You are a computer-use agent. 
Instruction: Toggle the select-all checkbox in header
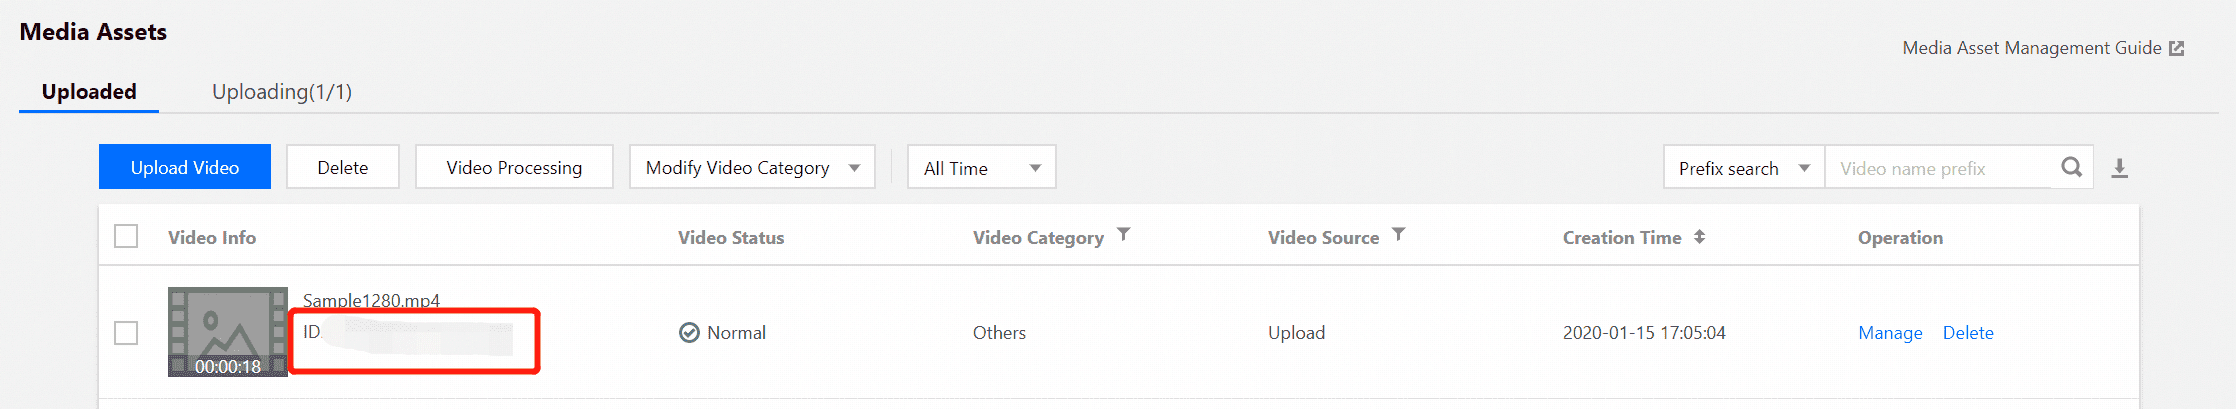pos(126,237)
